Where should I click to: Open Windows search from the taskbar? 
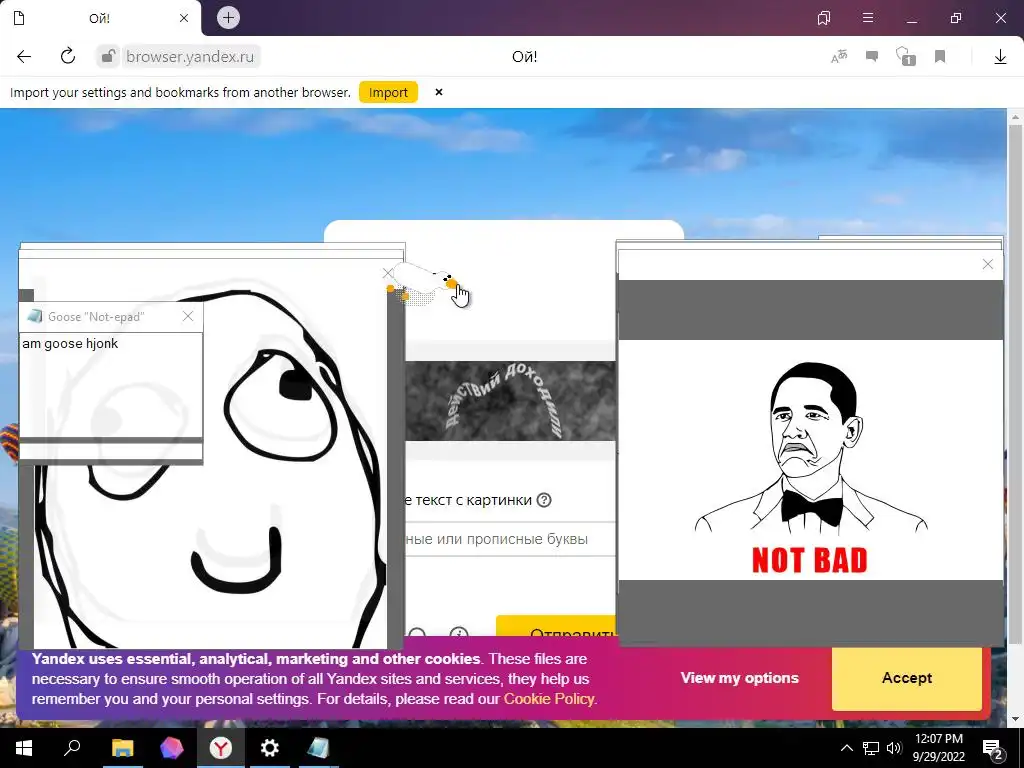pyautogui.click(x=72, y=748)
